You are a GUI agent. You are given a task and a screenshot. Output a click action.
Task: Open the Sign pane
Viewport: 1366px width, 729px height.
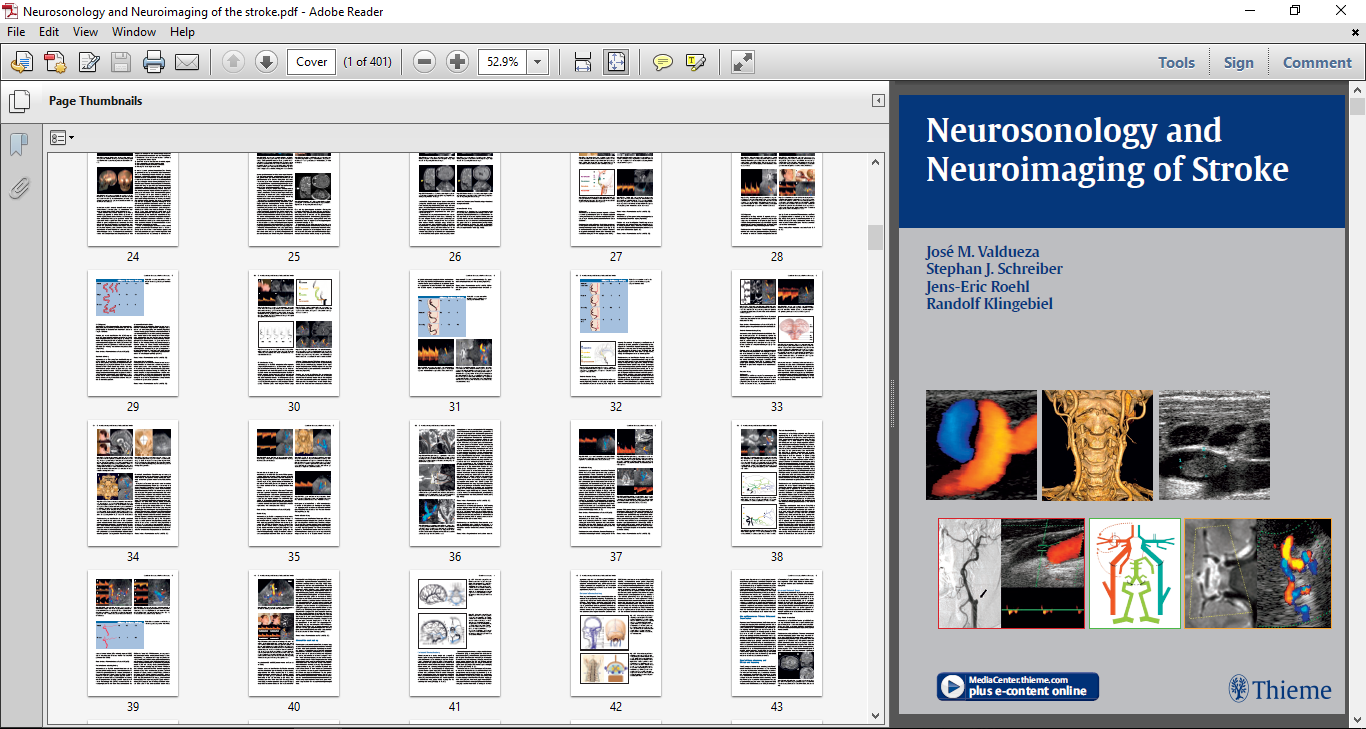1238,62
